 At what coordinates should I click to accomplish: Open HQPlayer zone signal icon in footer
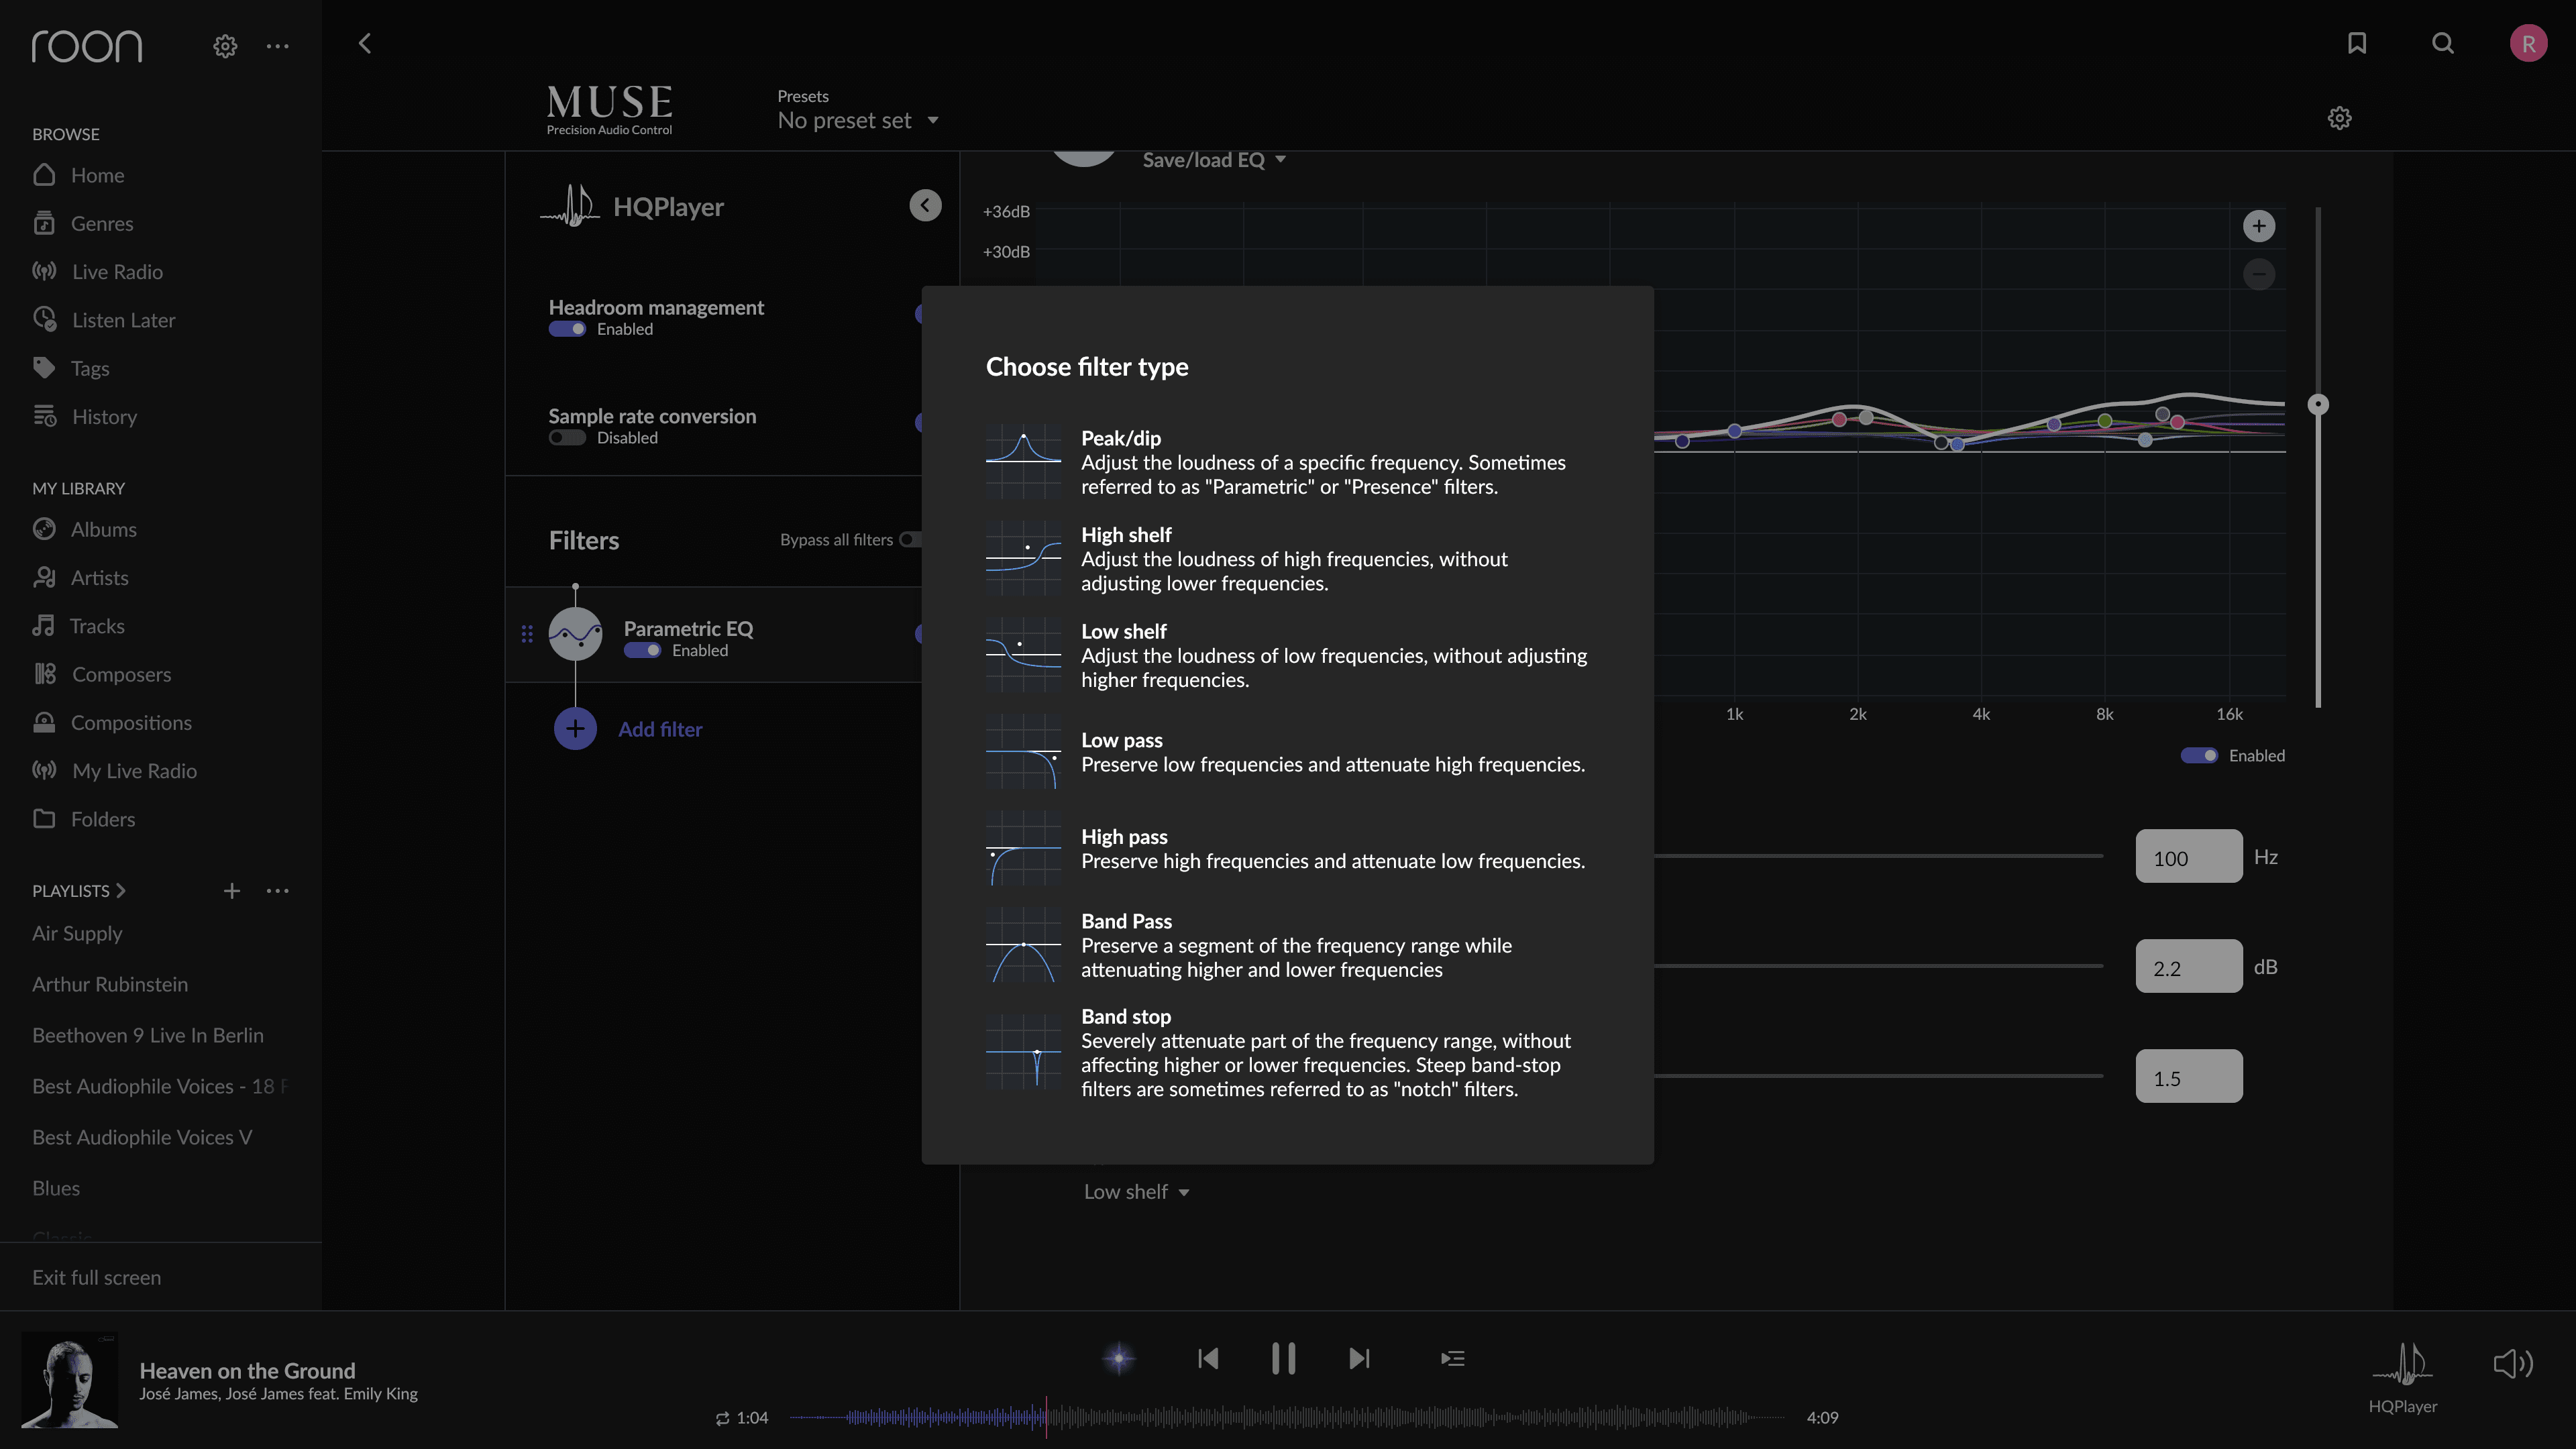coord(2402,1364)
